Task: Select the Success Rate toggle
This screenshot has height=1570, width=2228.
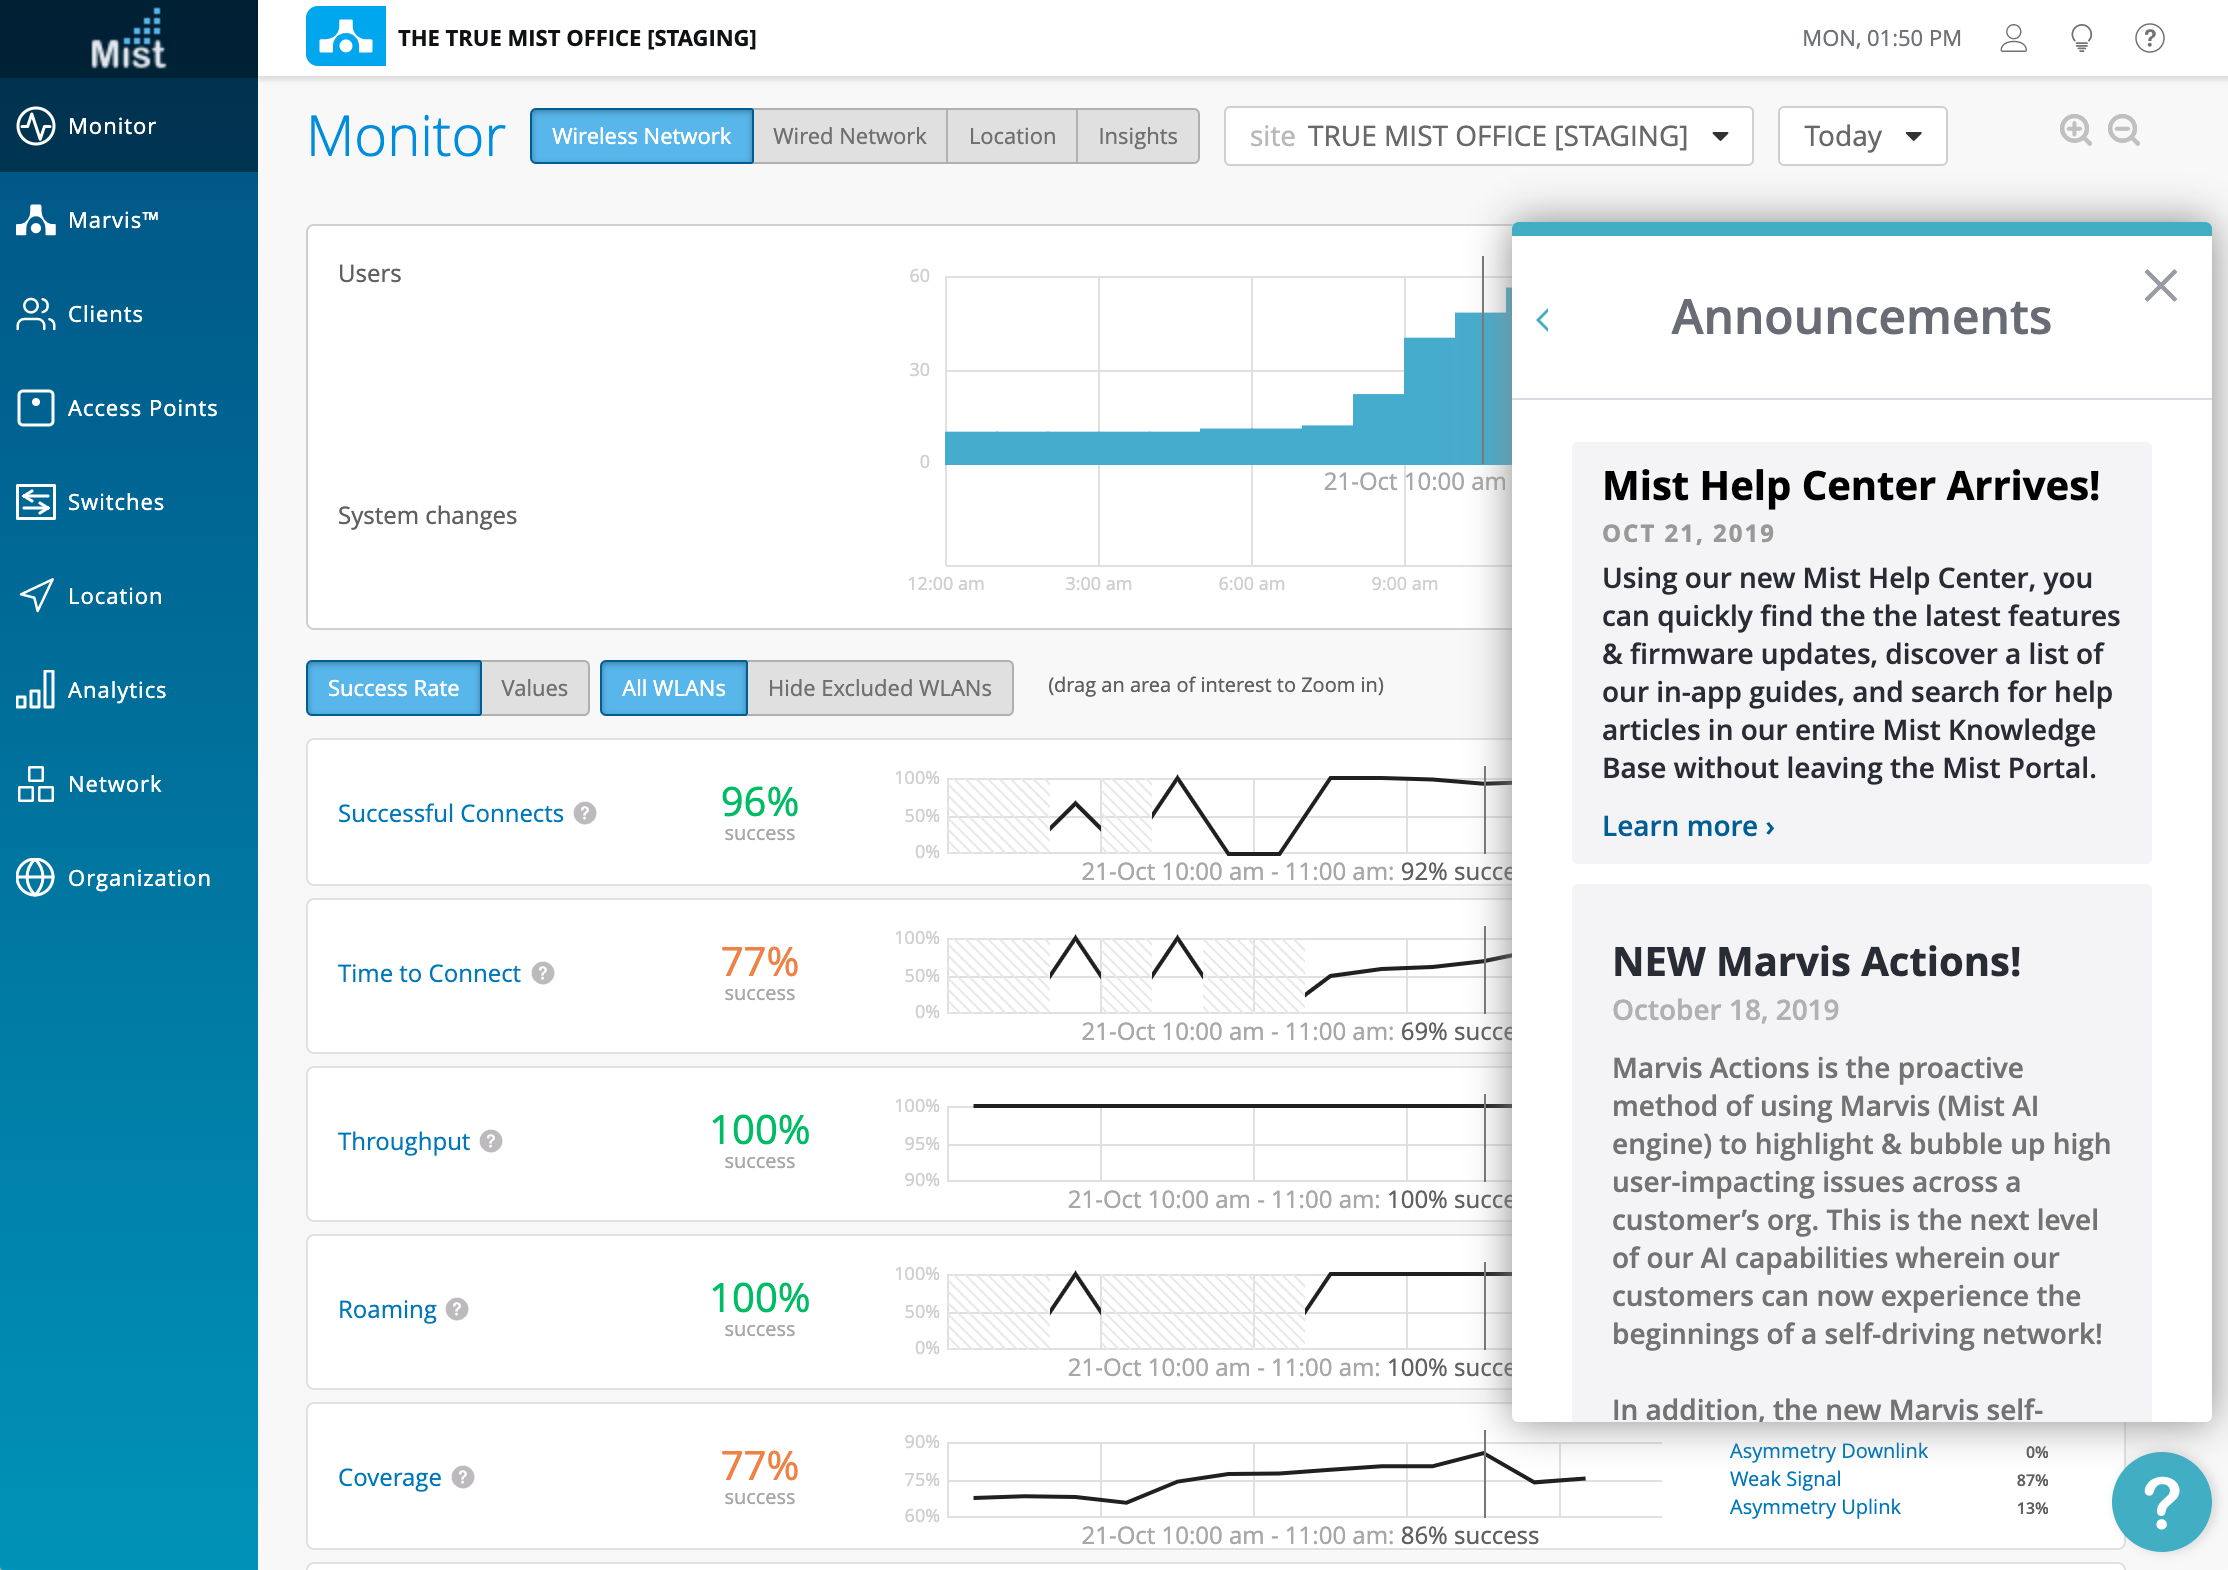Action: (x=393, y=688)
